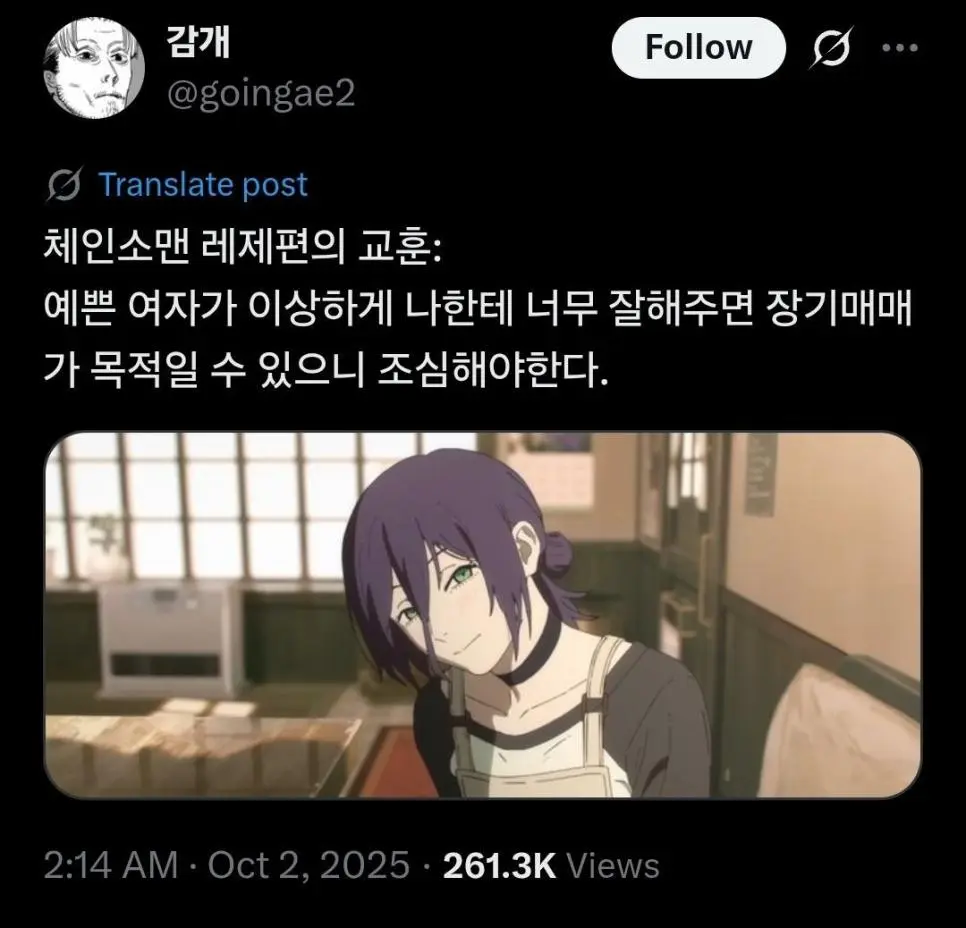Follow the @goingae2 account
This screenshot has height=928, width=966.
tap(699, 47)
